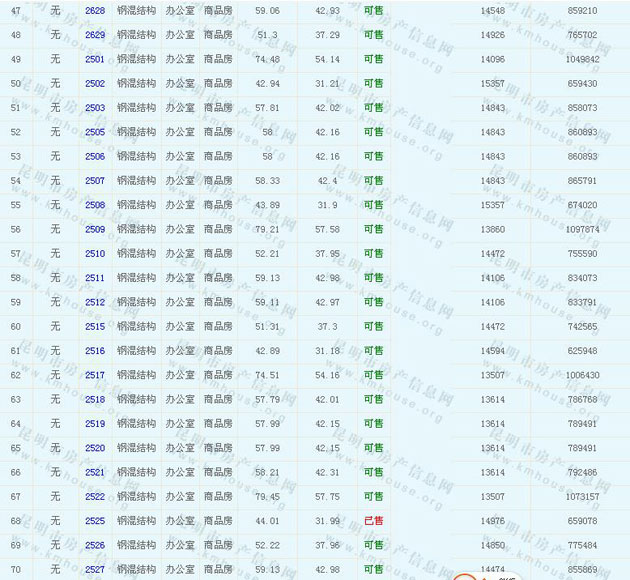Open room 2509 link

pyautogui.click(x=95, y=229)
